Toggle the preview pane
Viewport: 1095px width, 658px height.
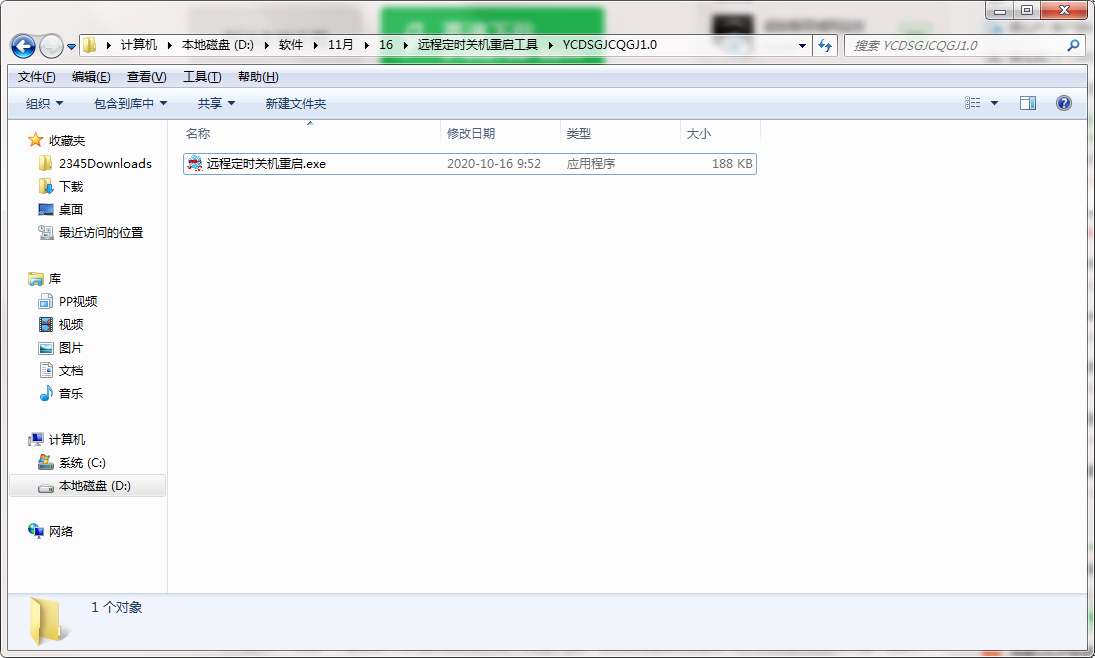[x=1027, y=102]
